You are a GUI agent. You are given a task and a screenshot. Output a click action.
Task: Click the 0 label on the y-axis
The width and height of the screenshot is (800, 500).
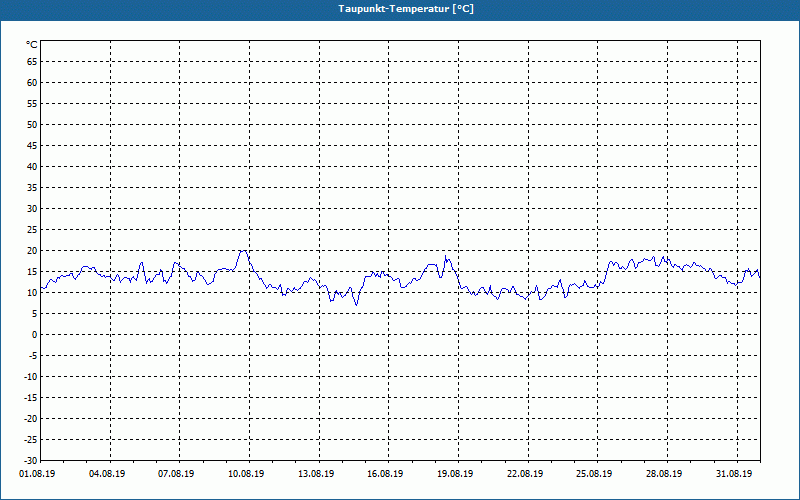click(x=35, y=335)
